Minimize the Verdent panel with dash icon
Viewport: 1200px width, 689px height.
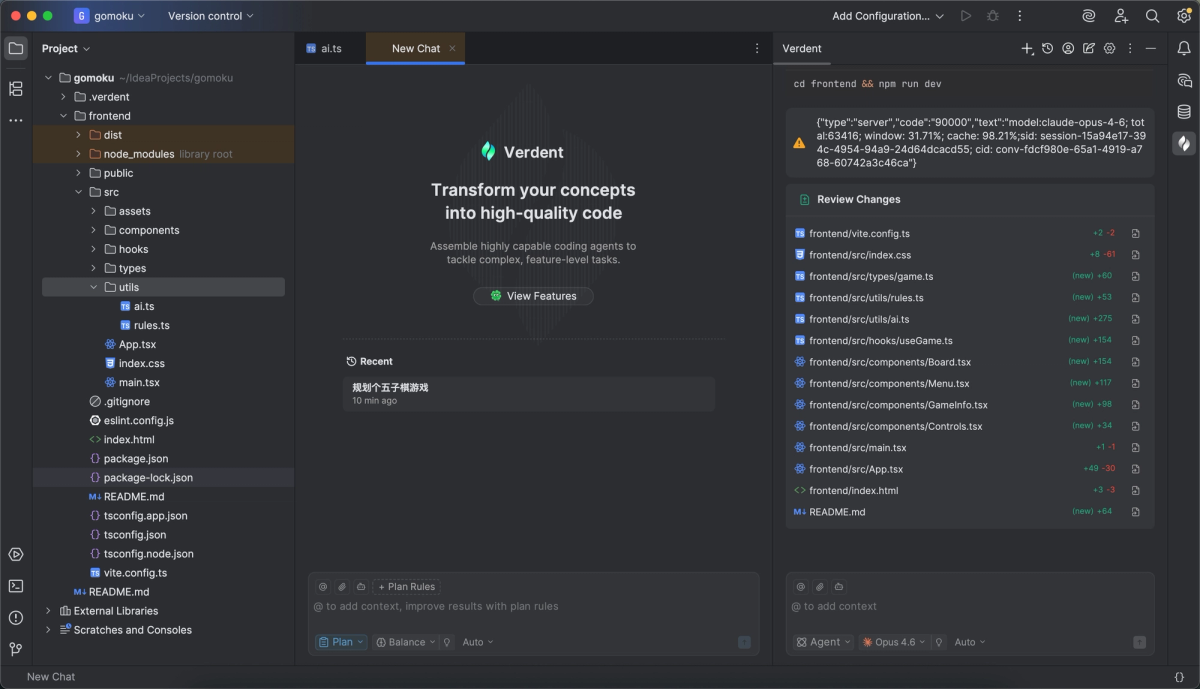pos(1151,48)
